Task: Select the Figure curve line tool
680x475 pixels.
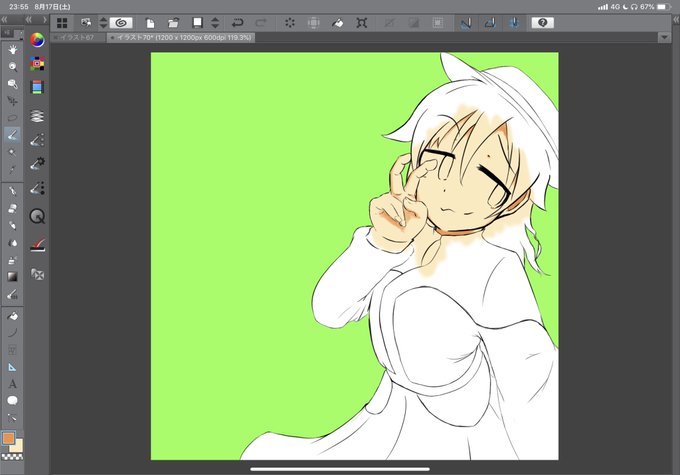Action: point(13,333)
